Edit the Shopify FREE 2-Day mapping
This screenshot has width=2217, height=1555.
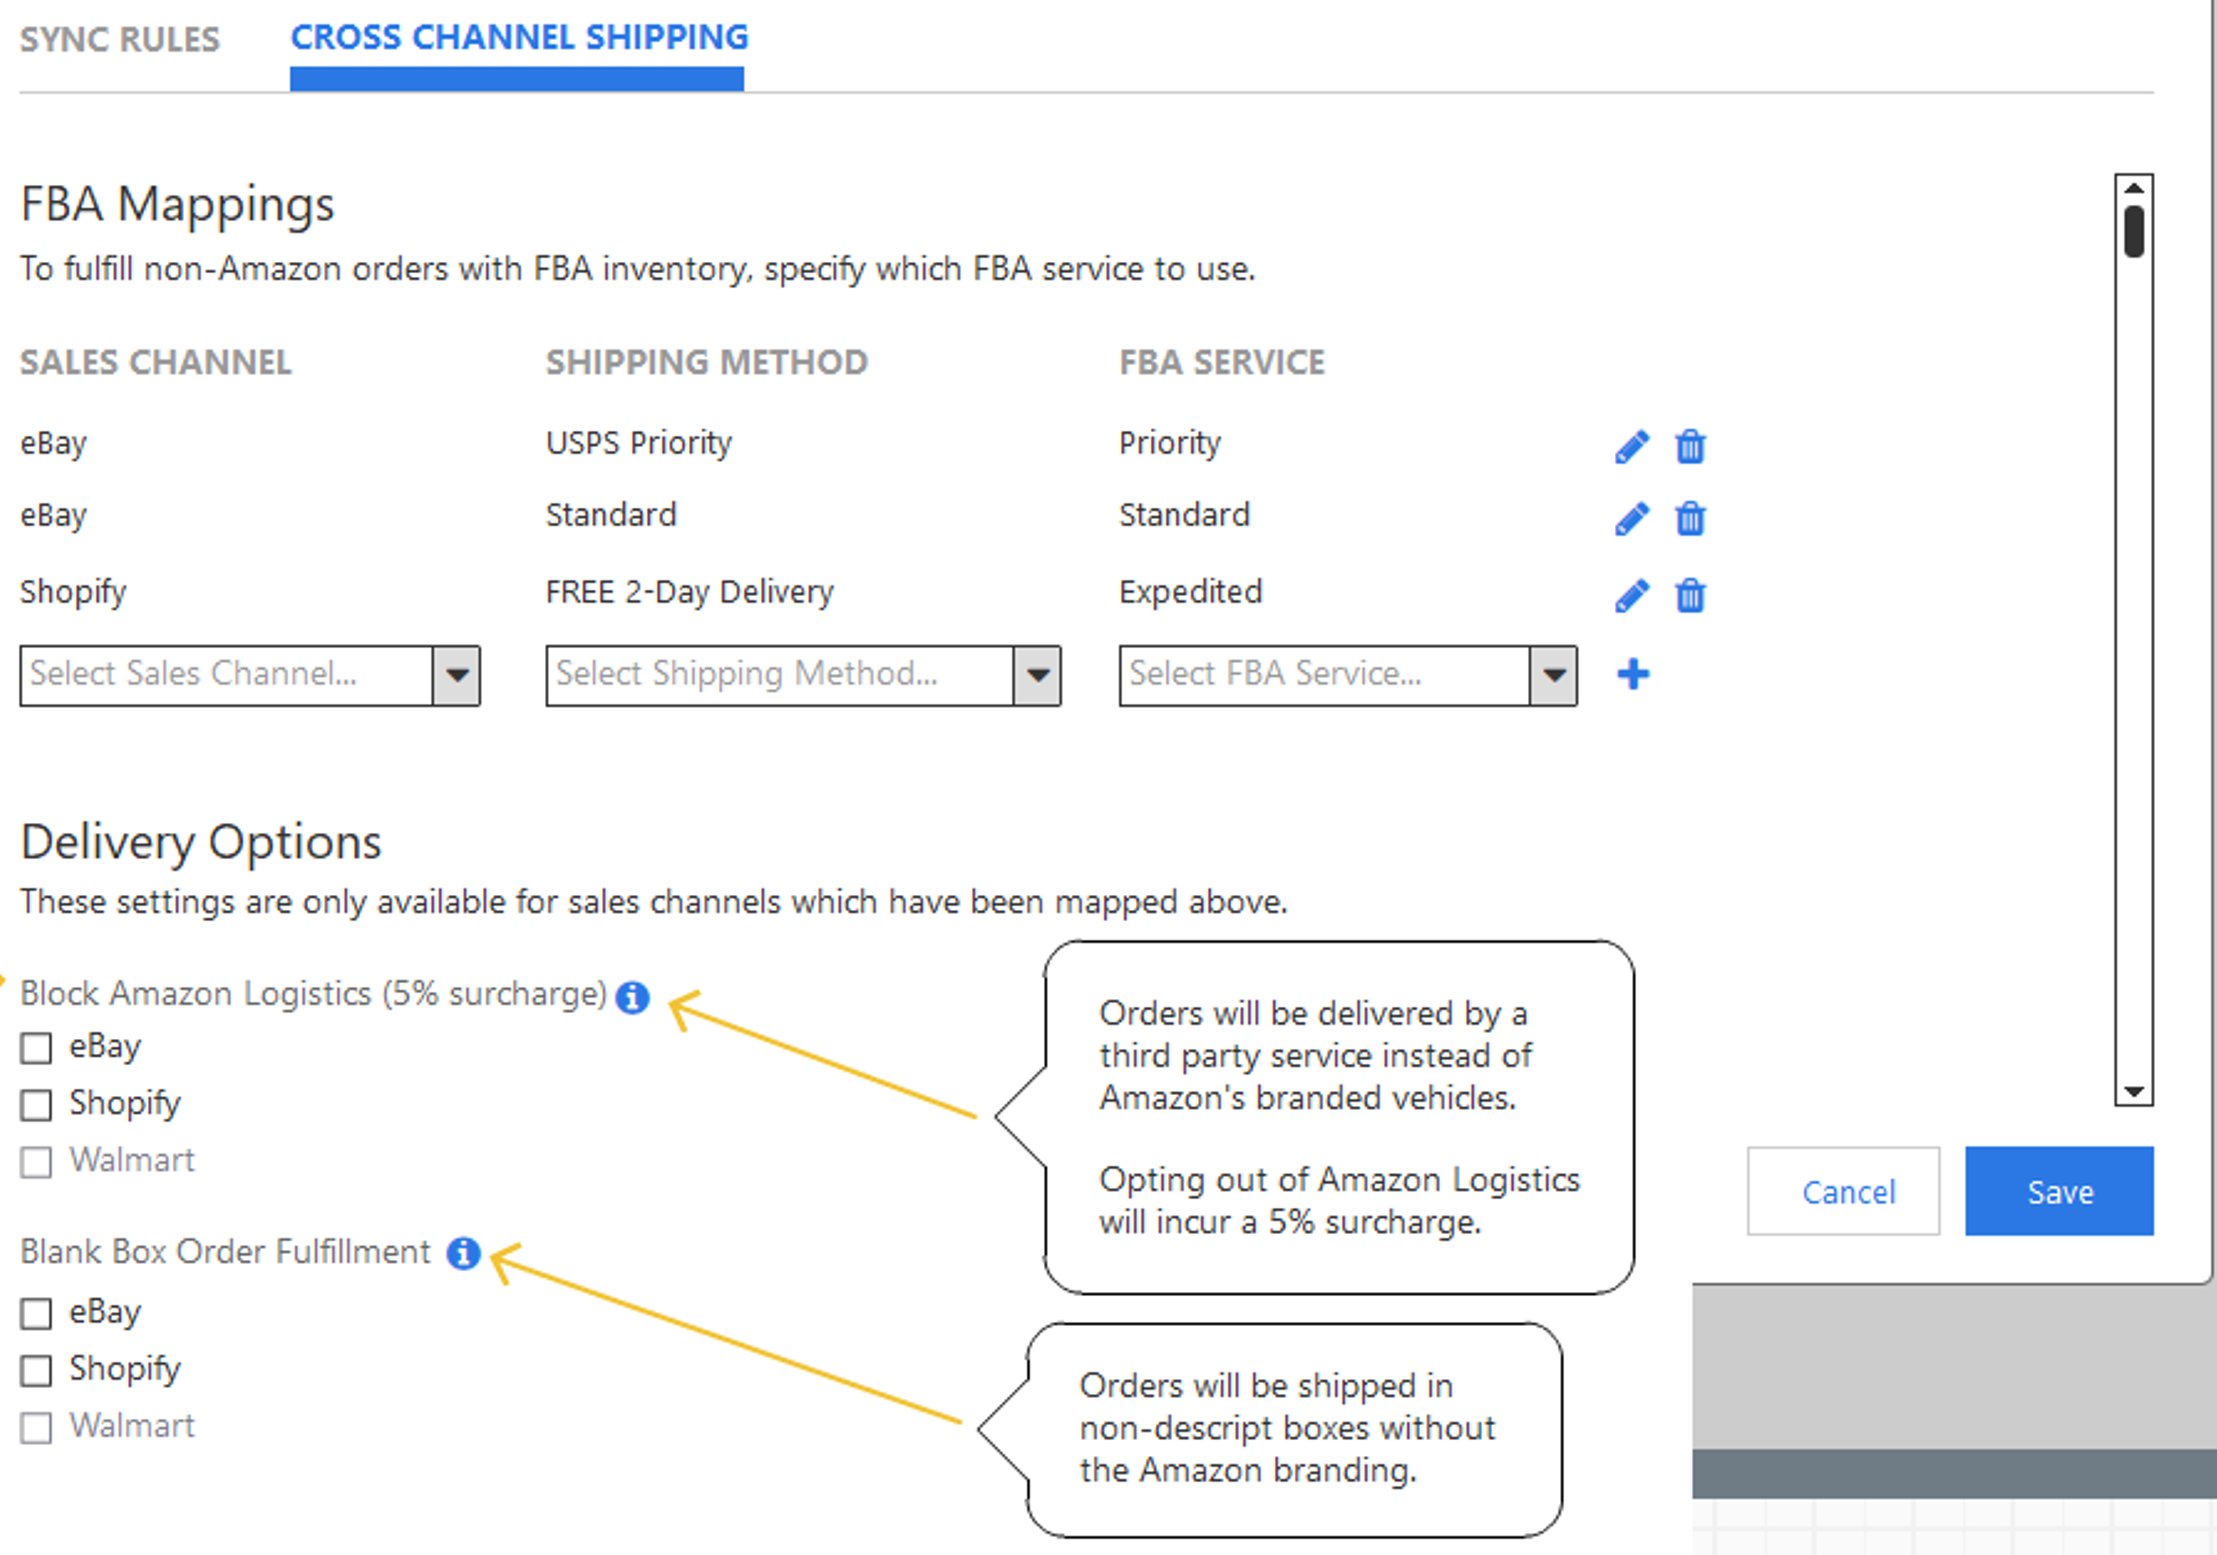pyautogui.click(x=1632, y=595)
